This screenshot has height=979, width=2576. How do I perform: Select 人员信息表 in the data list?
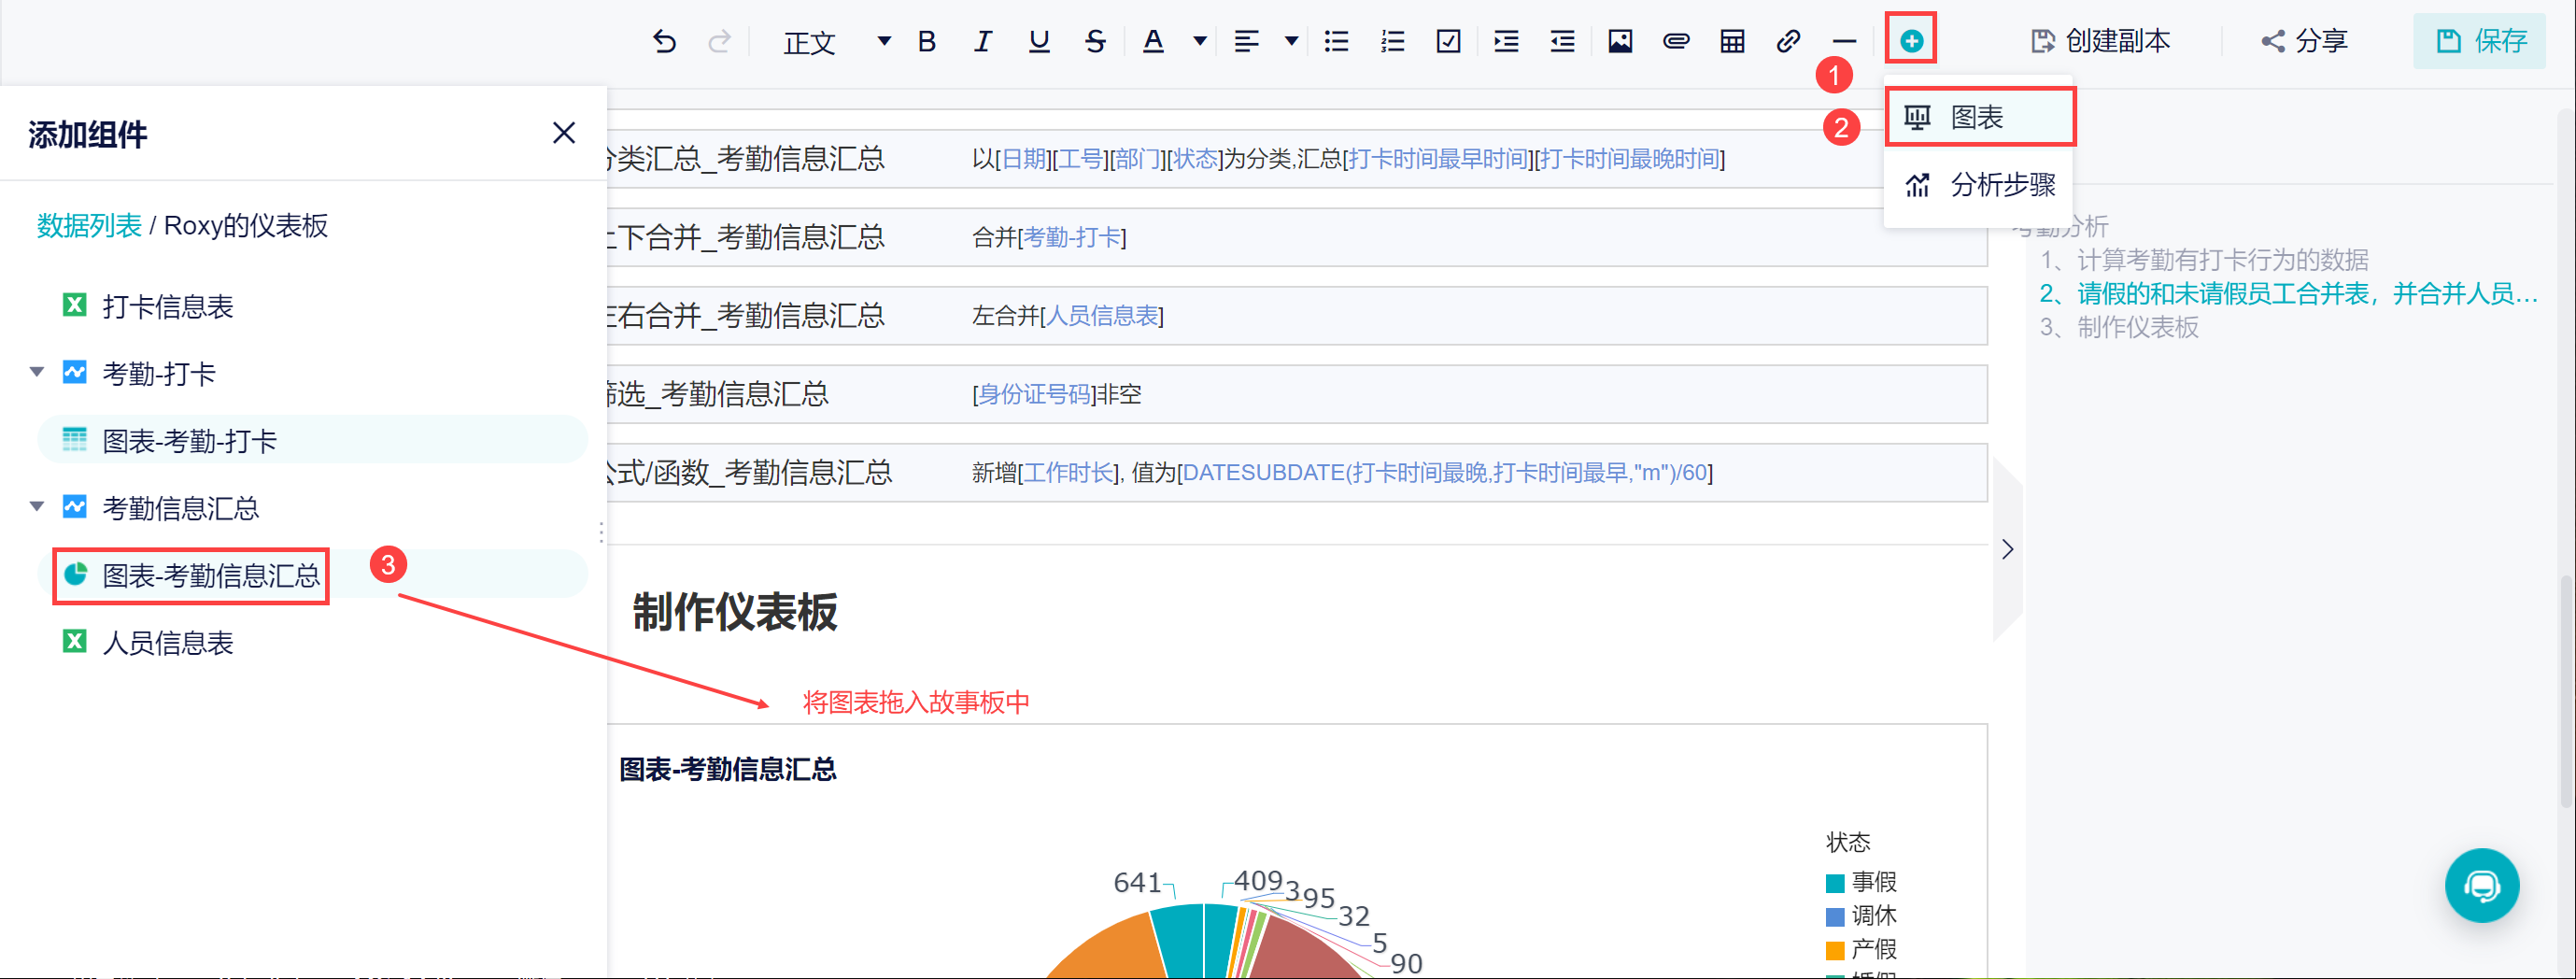(x=167, y=642)
